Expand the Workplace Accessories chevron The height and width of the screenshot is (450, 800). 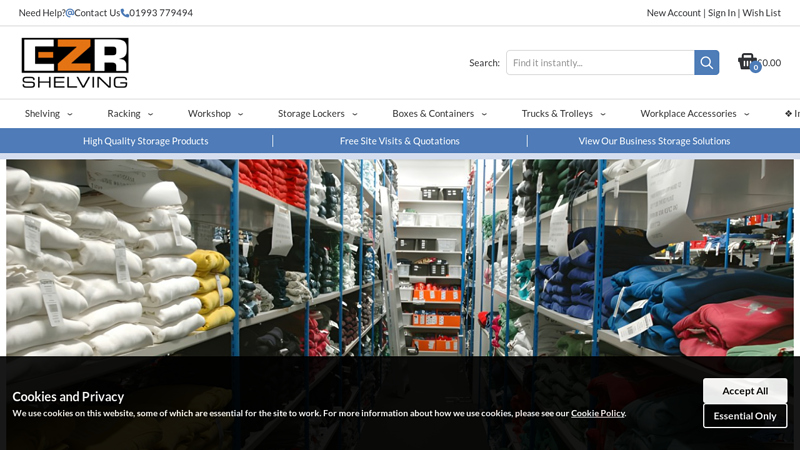[x=746, y=114]
